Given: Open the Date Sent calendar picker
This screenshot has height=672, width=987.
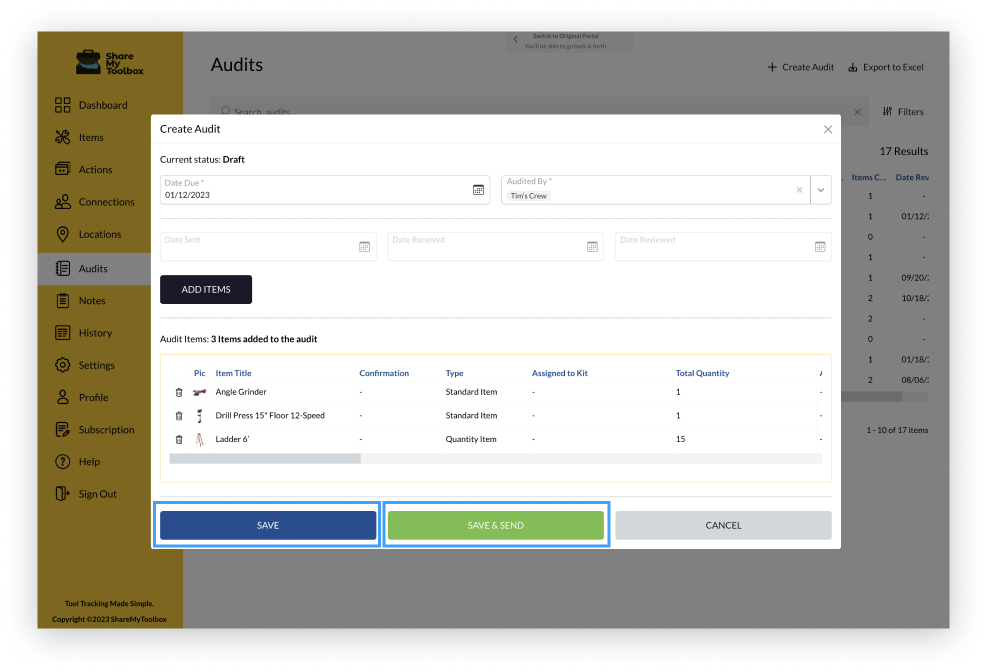Looking at the screenshot, I should click(364, 246).
